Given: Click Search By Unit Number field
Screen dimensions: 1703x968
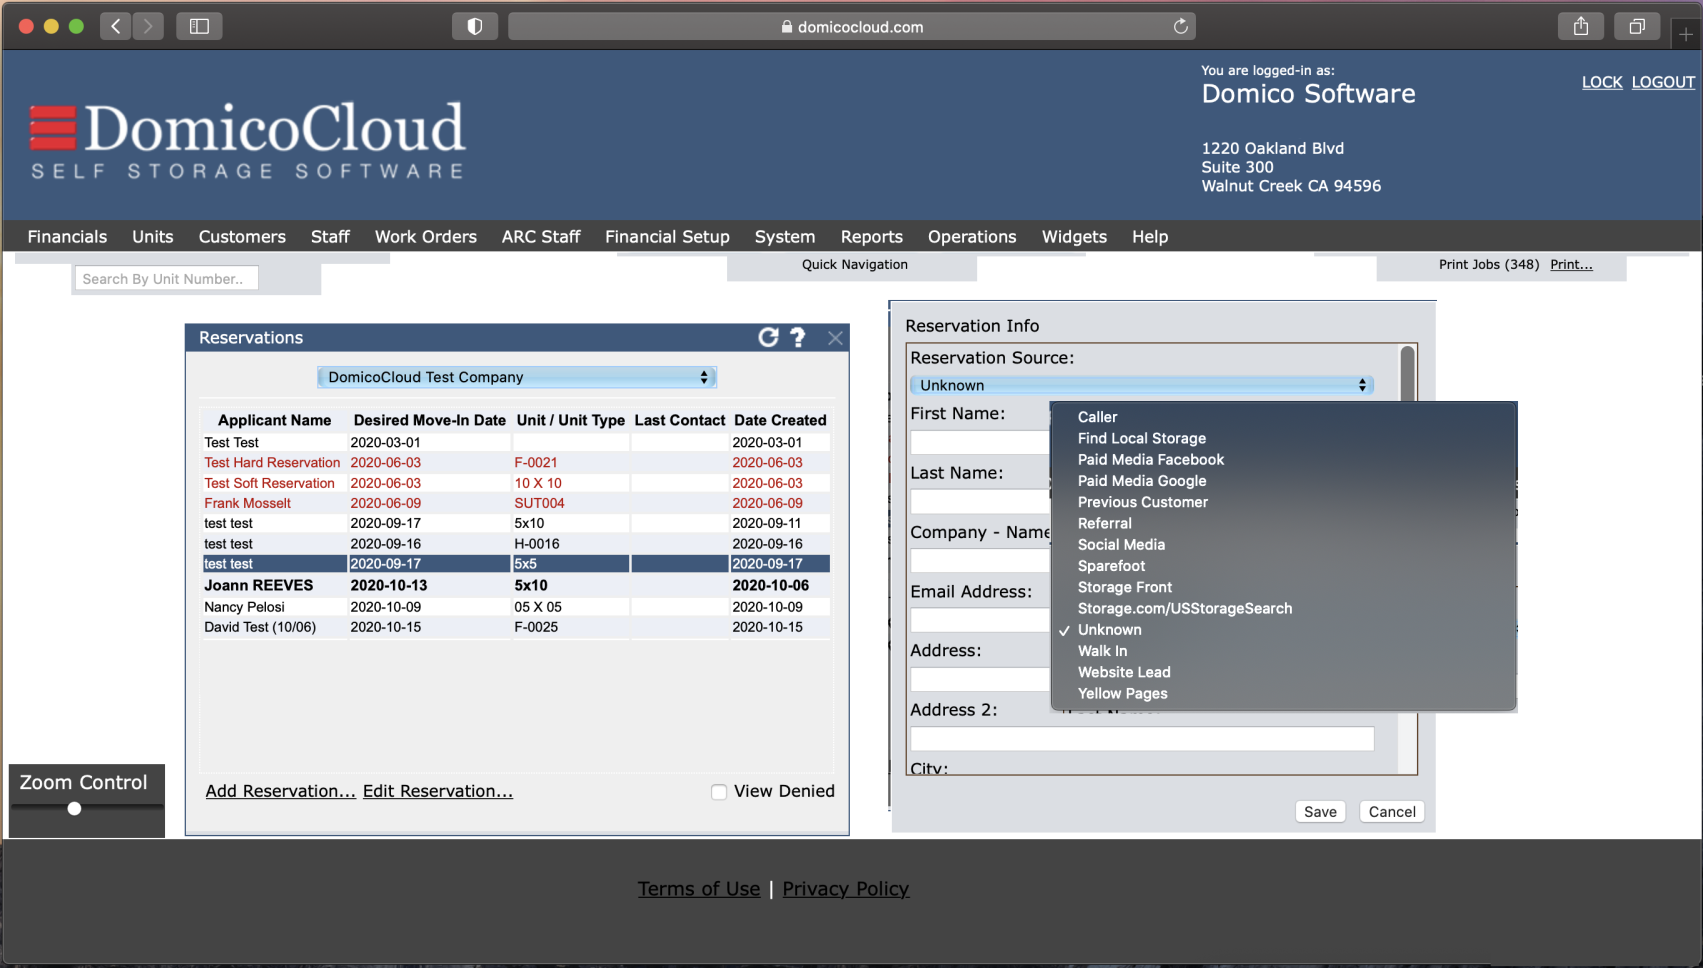Looking at the screenshot, I should click(x=166, y=279).
